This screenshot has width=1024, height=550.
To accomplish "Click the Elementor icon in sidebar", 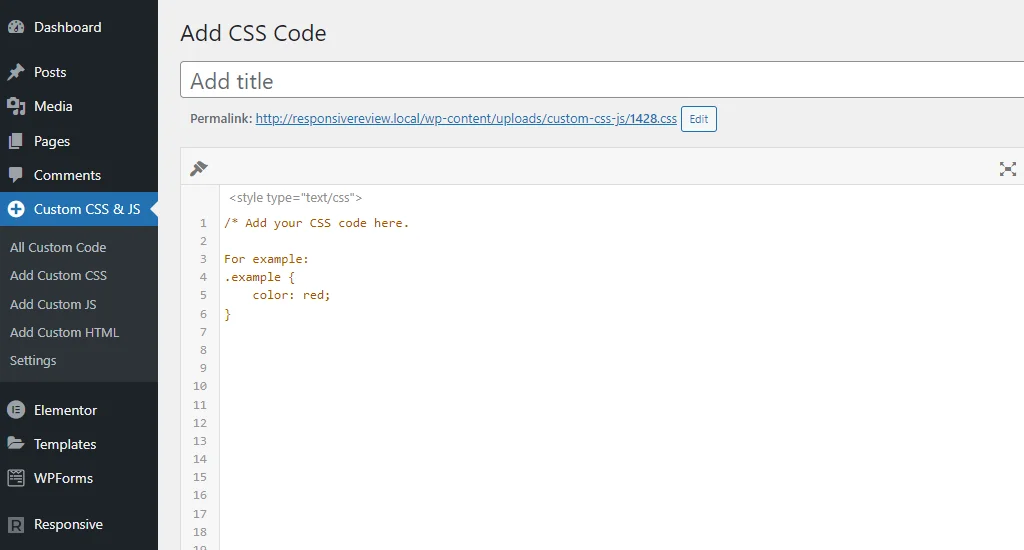I will pos(16,410).
